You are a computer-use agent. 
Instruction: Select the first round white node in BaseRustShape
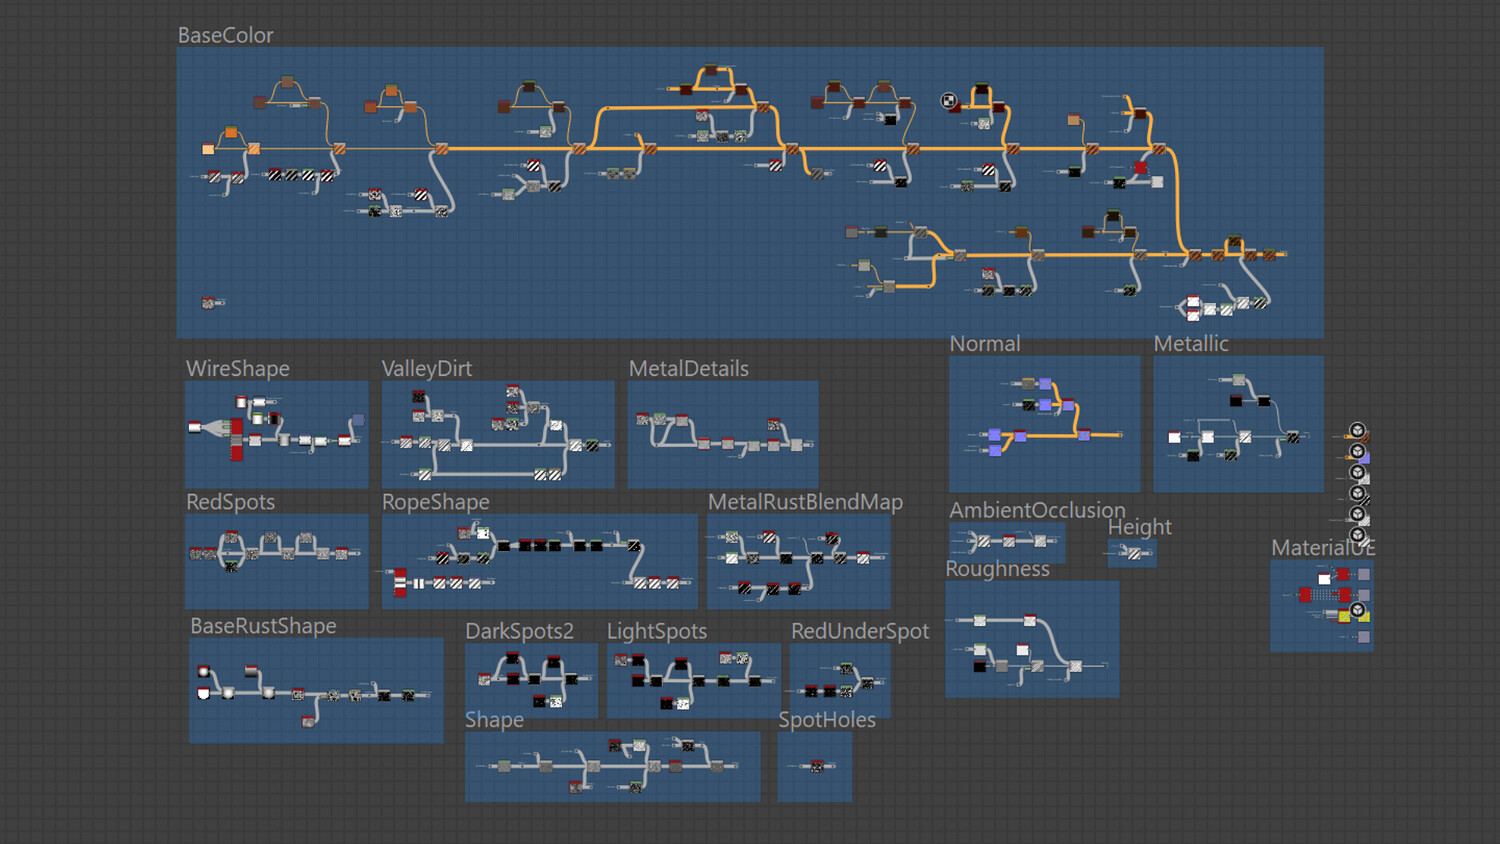[204, 671]
